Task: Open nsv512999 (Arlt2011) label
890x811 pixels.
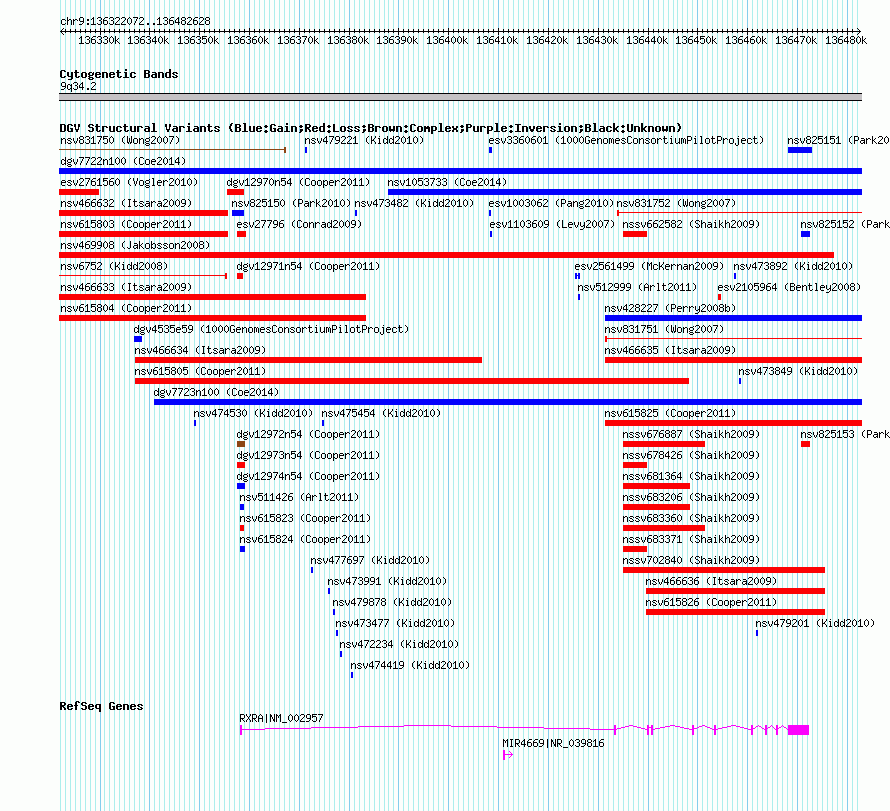Action: click(x=637, y=287)
